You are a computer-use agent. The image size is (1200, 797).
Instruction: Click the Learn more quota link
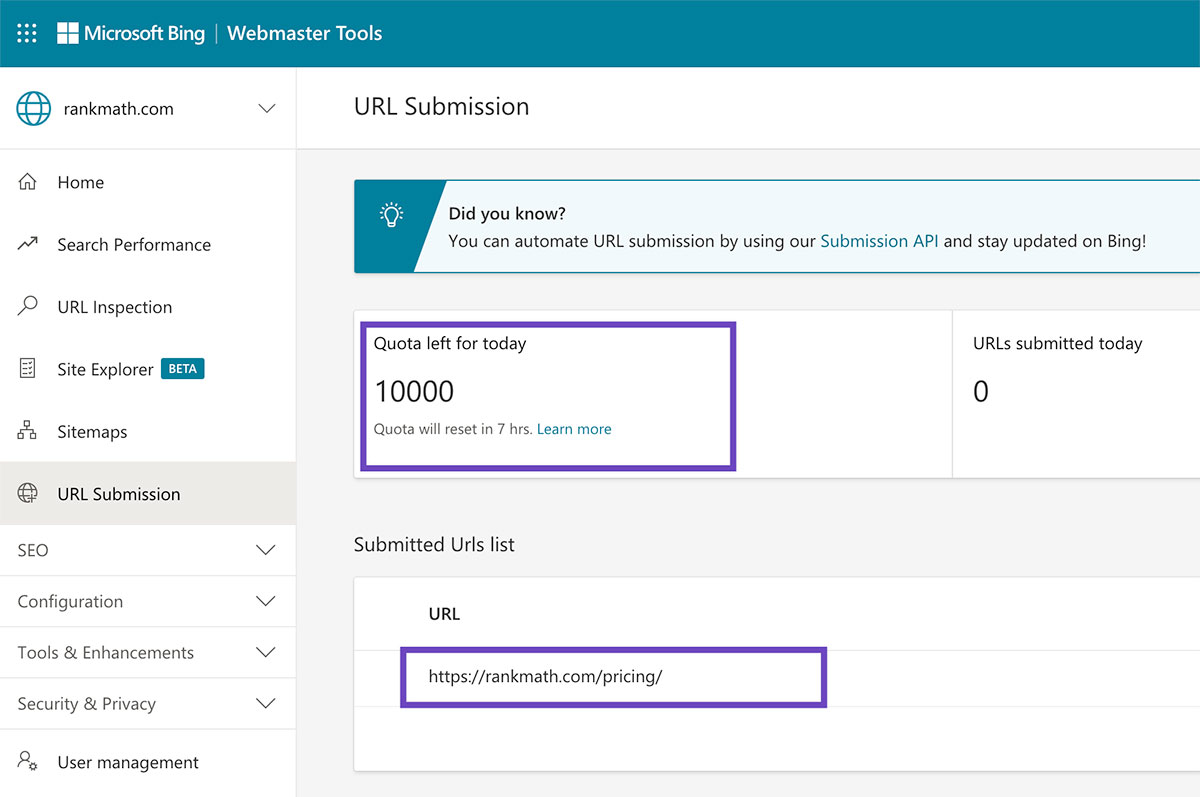point(574,429)
